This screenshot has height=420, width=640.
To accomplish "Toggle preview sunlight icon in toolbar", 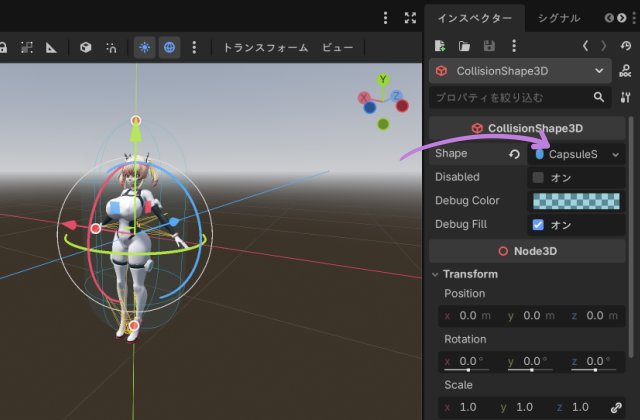I will coord(144,47).
